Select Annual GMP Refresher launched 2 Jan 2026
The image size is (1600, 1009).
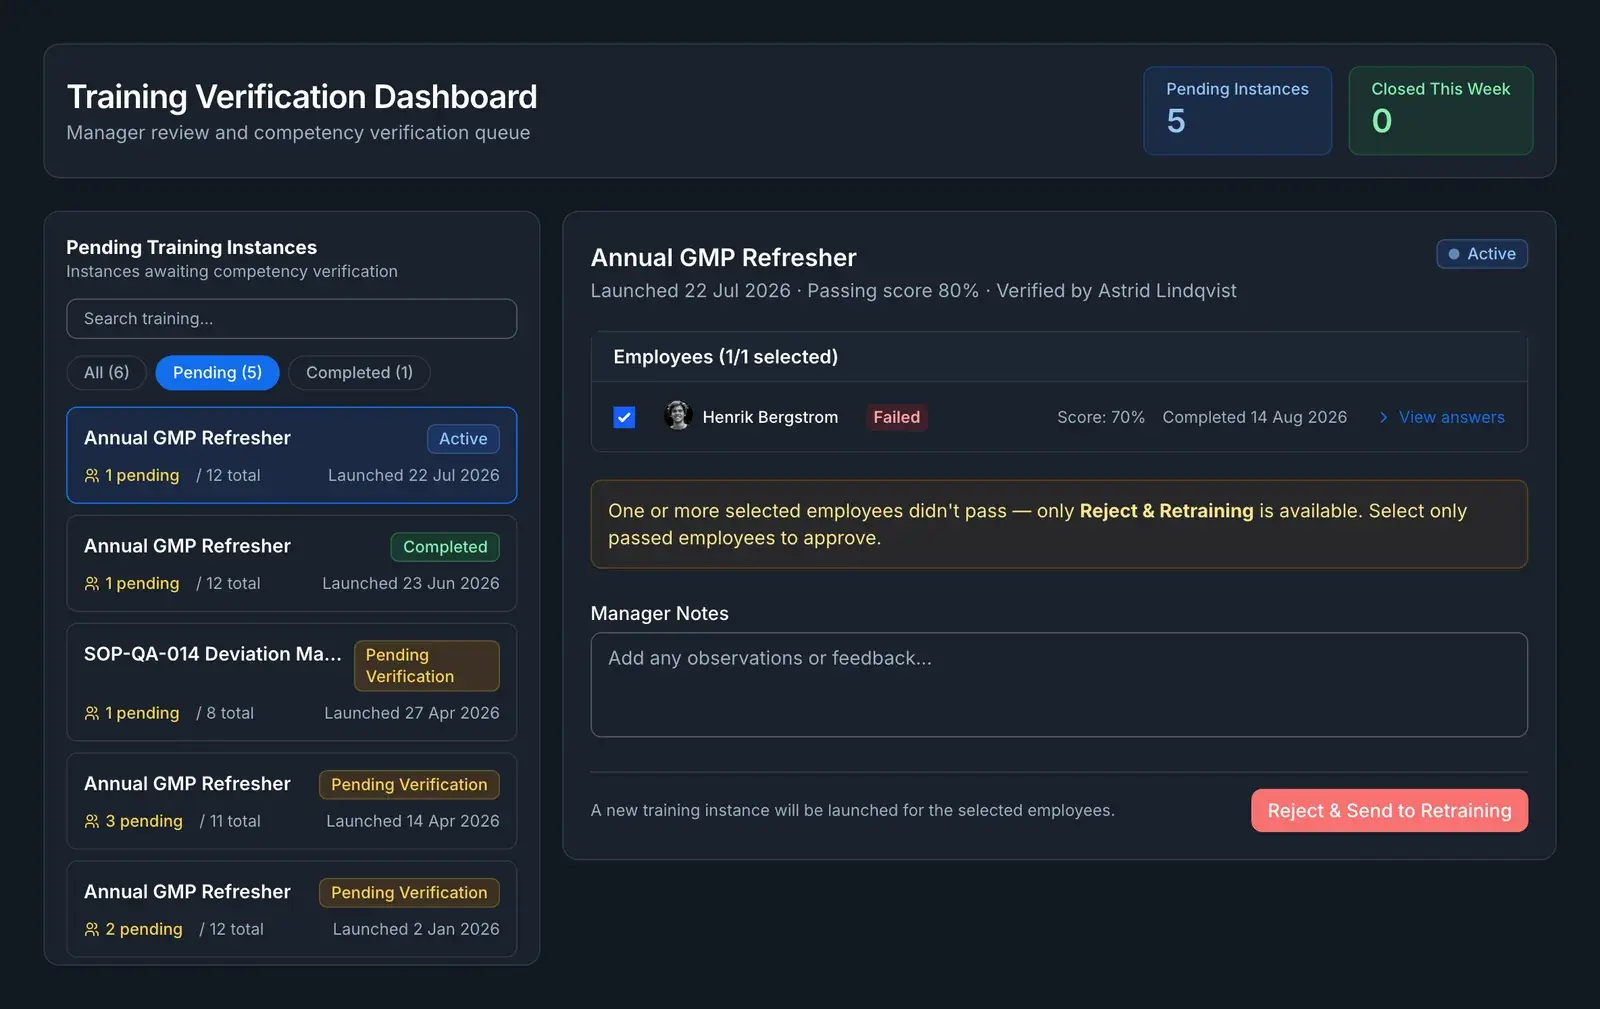pyautogui.click(x=291, y=909)
